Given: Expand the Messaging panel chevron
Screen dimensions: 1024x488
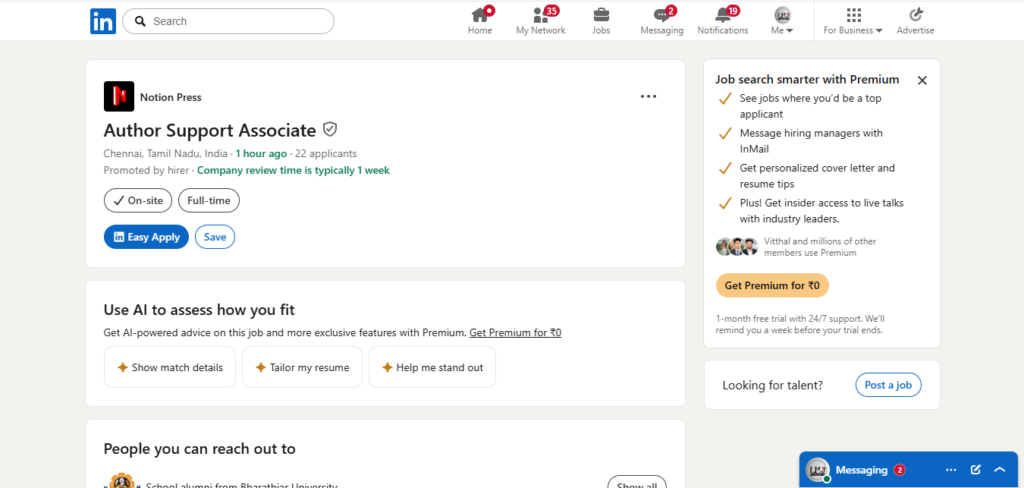Looking at the screenshot, I should click(x=1000, y=470).
